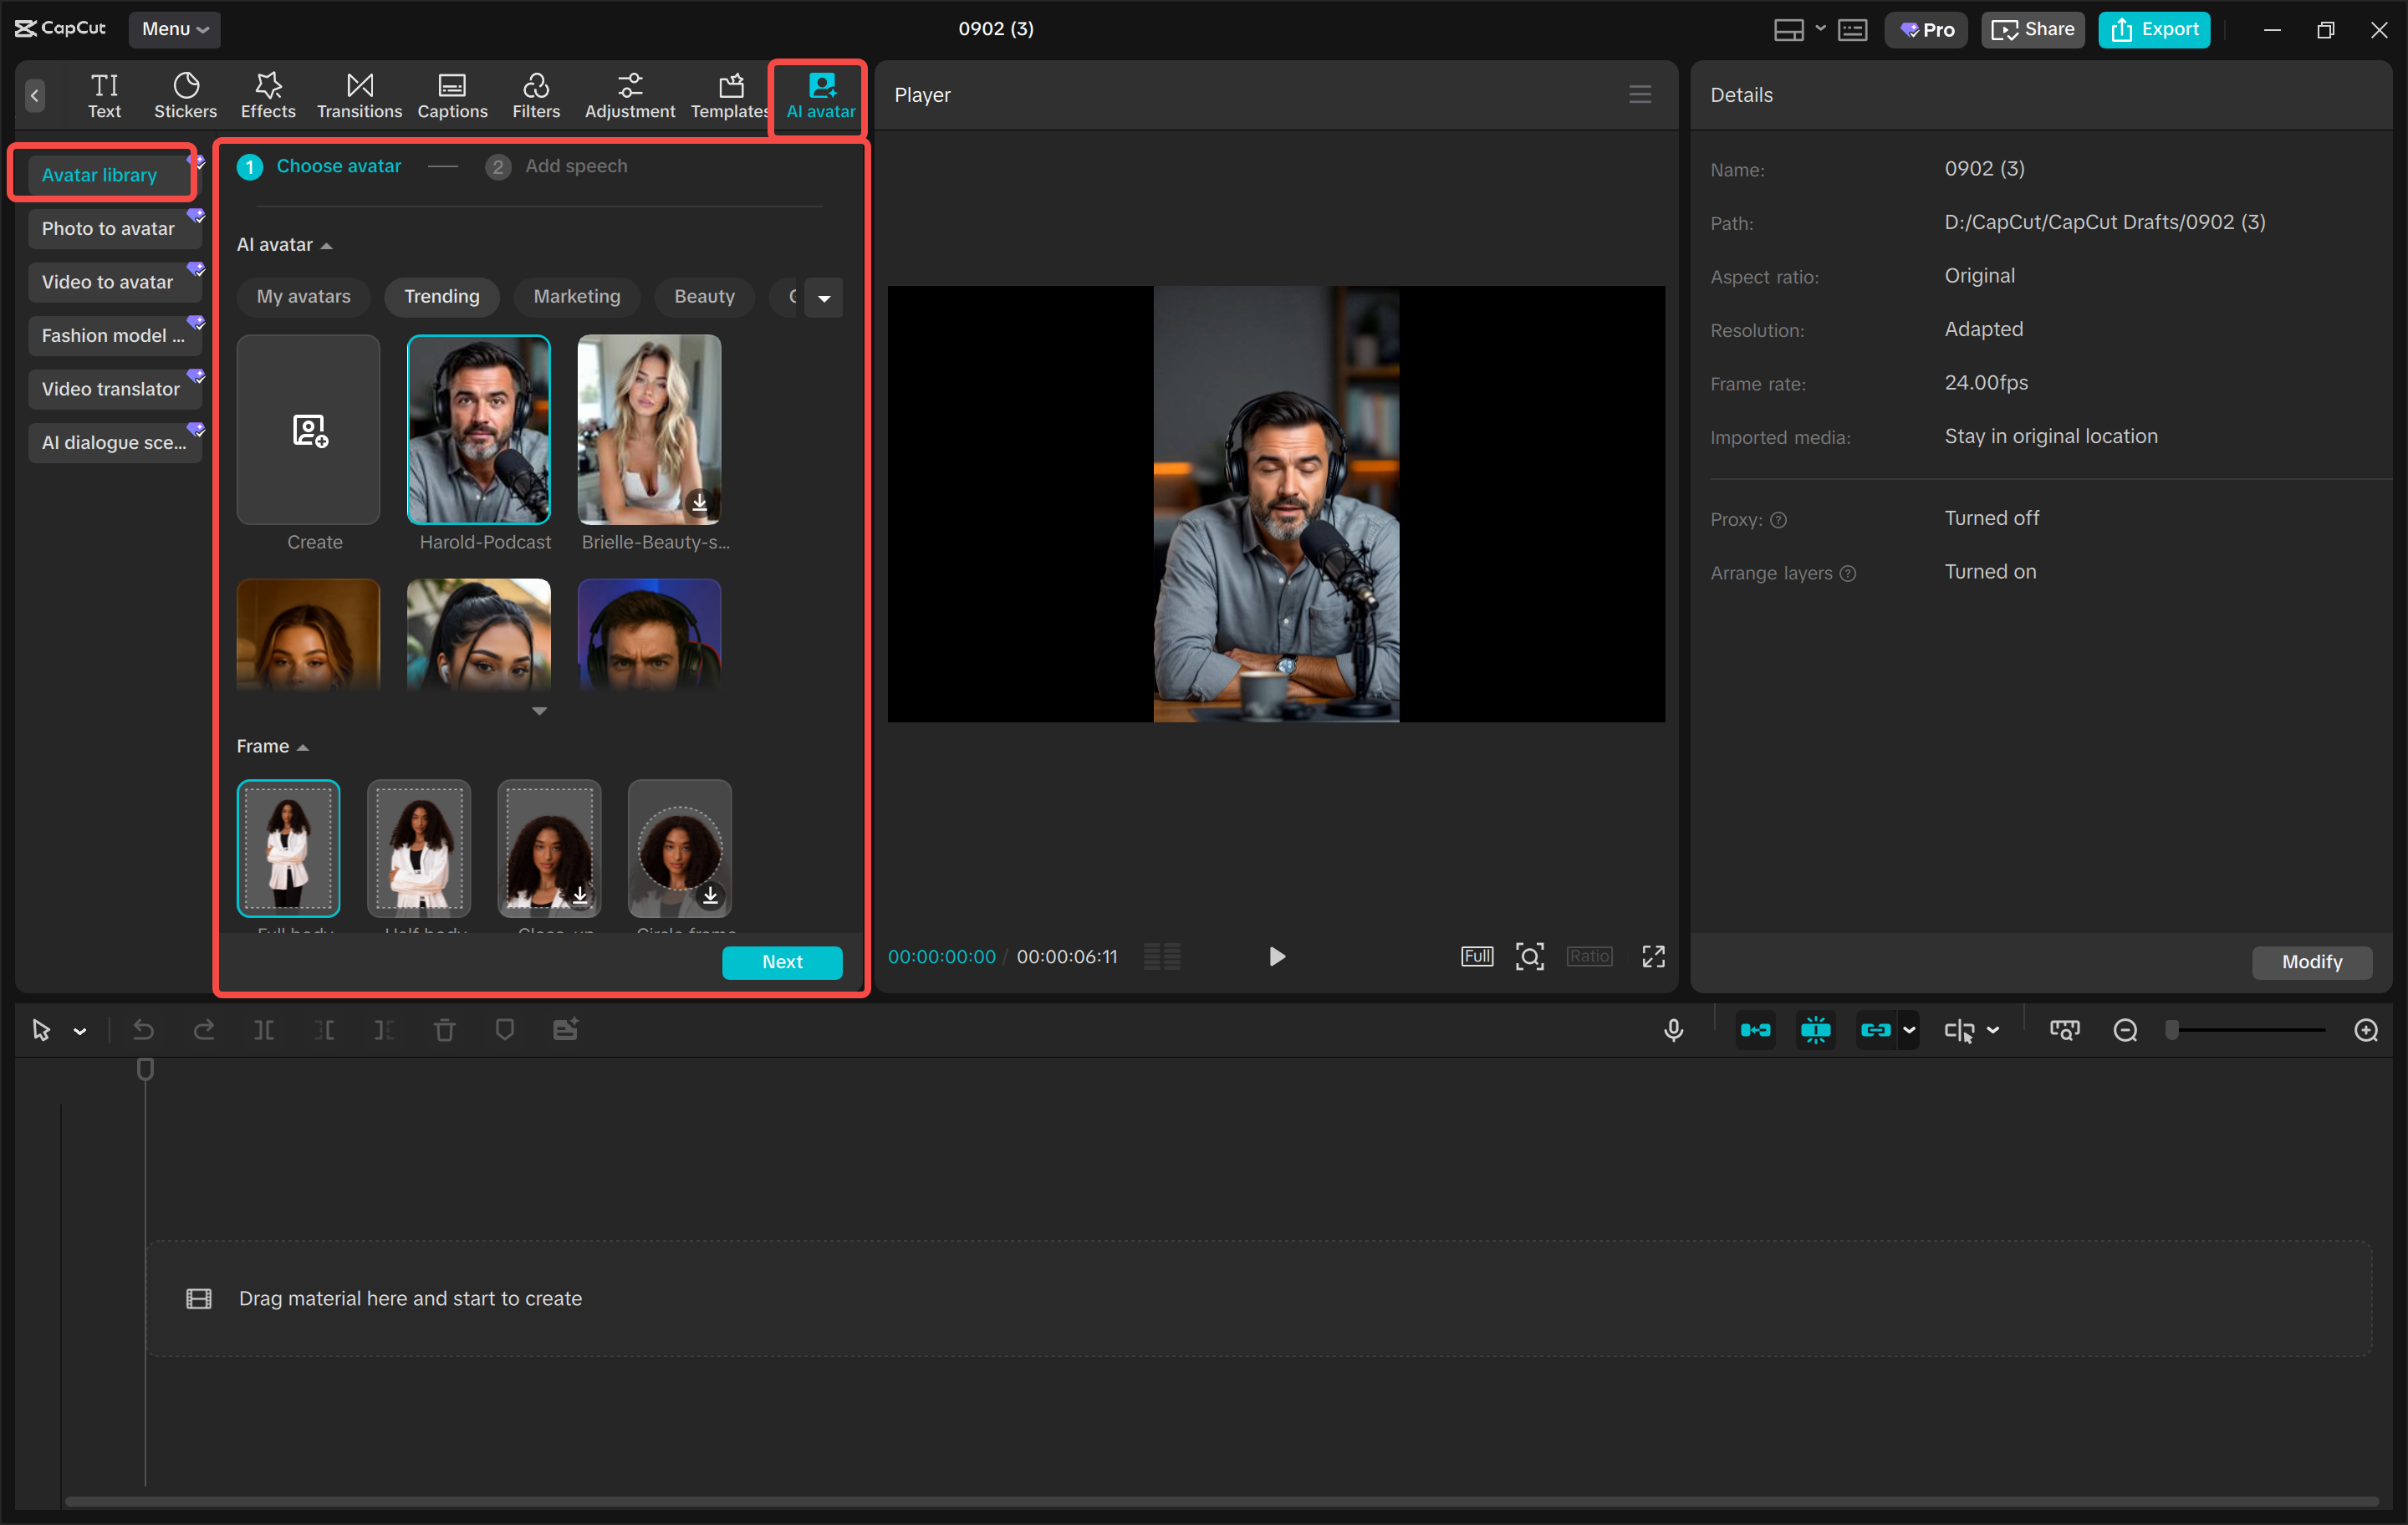The image size is (2408, 1525).
Task: Split the clip at the playhead
Action: click(264, 1029)
